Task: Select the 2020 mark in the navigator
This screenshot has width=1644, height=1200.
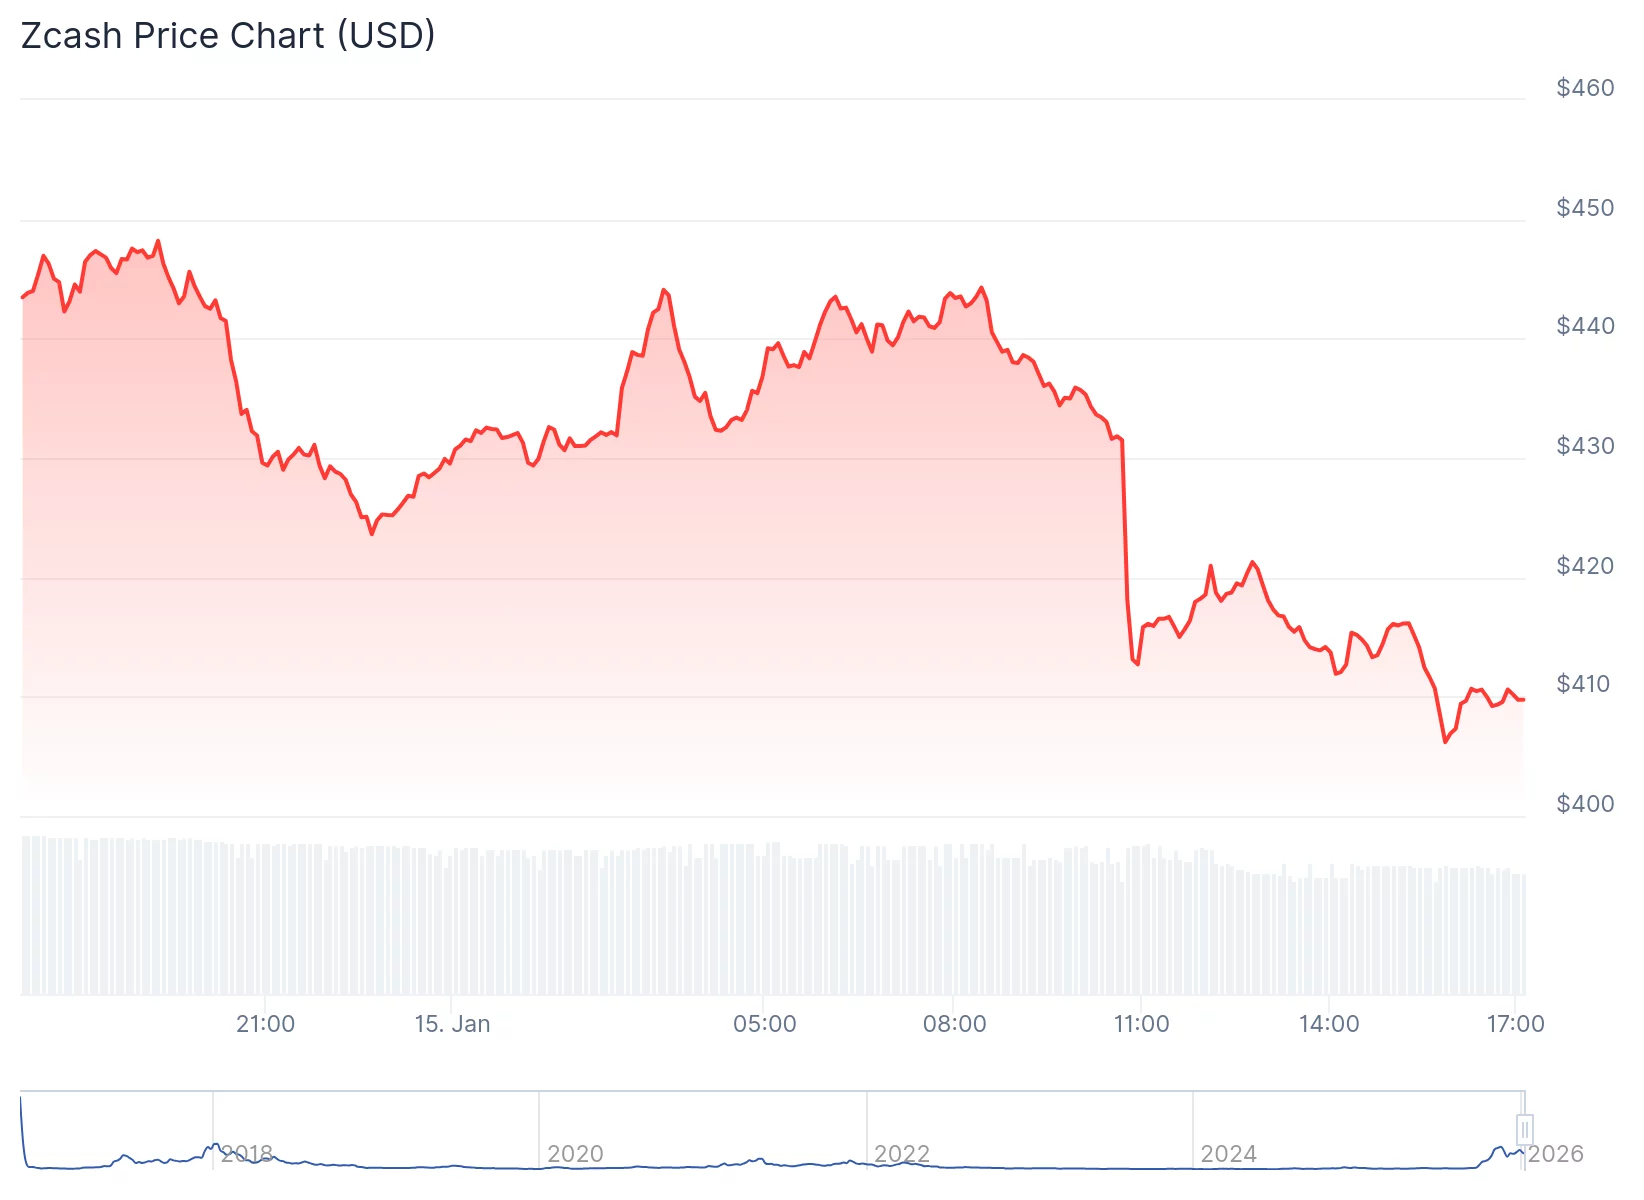Action: click(x=575, y=1154)
